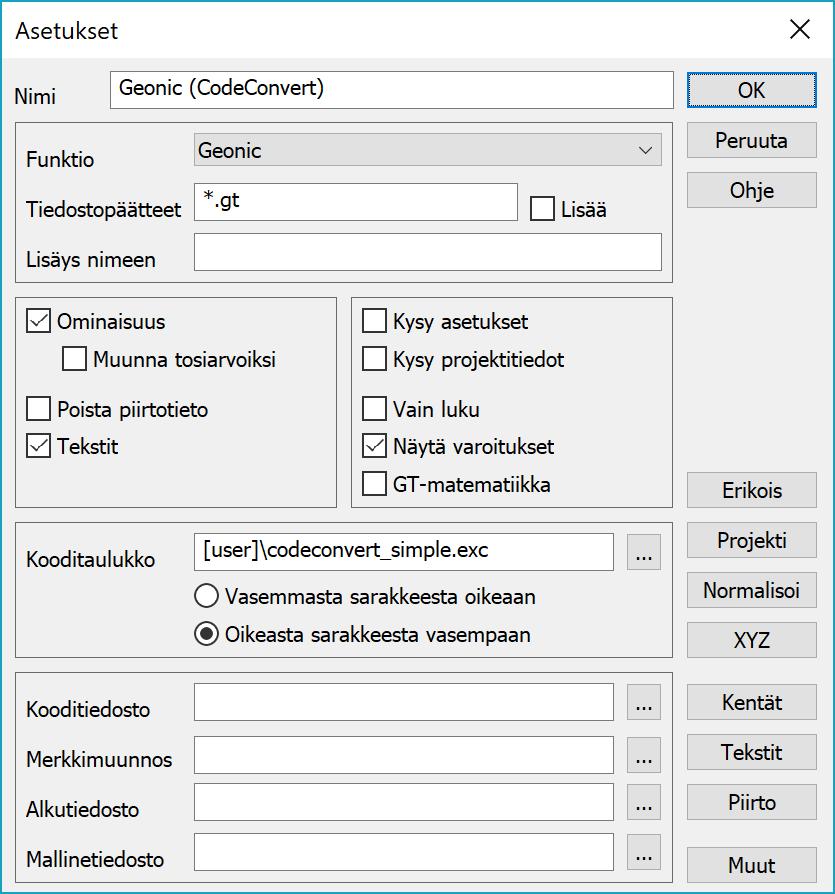Select Vasemmasta sarakkeesta oikeaan radio option
The height and width of the screenshot is (894, 835).
point(206,596)
